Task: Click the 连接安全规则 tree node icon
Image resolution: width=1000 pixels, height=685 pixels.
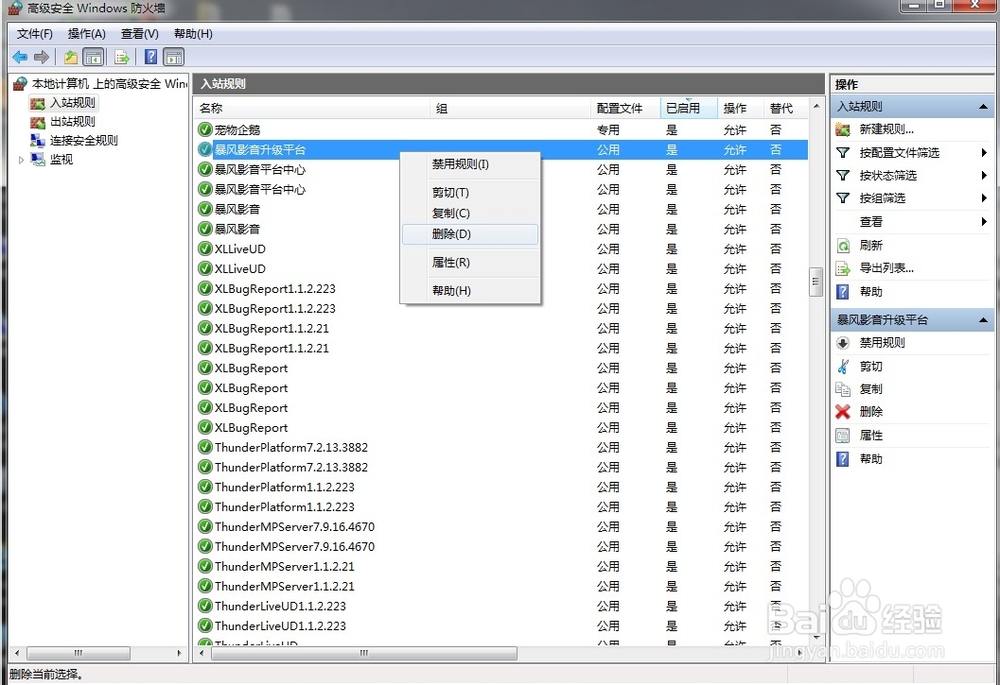Action: tap(38, 140)
